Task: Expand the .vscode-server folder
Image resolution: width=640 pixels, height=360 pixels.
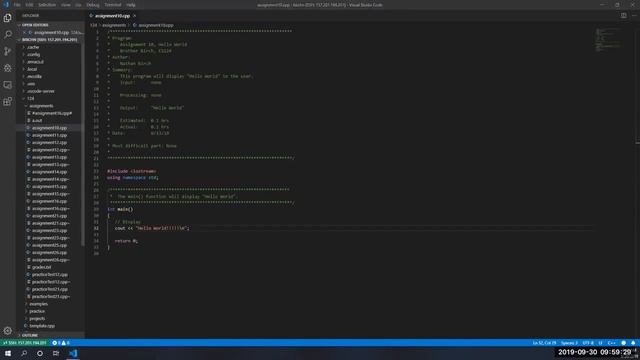Action: [x=40, y=91]
